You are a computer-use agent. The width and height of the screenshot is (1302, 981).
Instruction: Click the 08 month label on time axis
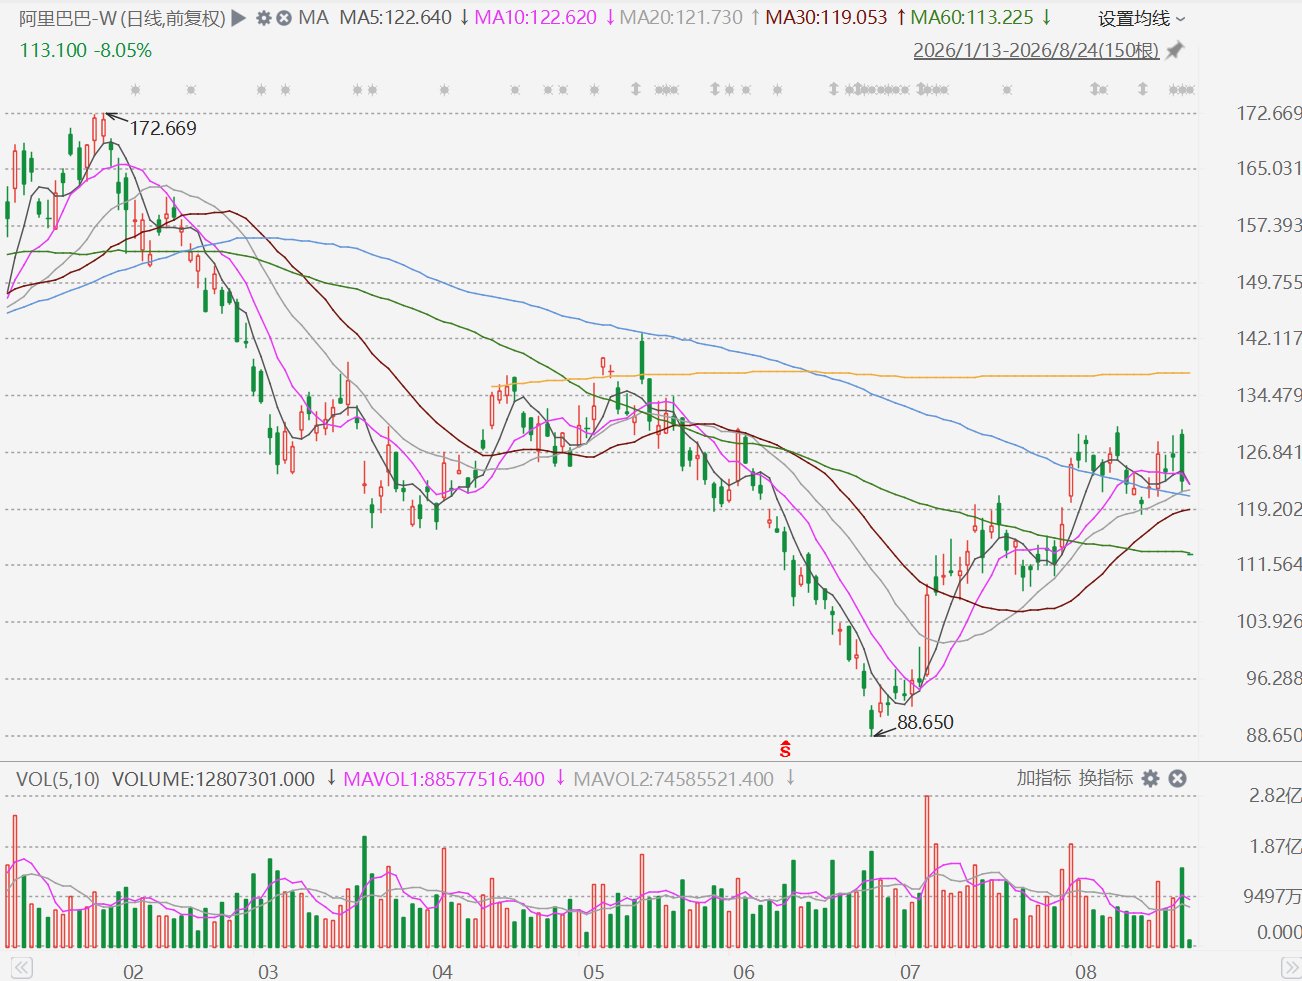pyautogui.click(x=1086, y=972)
